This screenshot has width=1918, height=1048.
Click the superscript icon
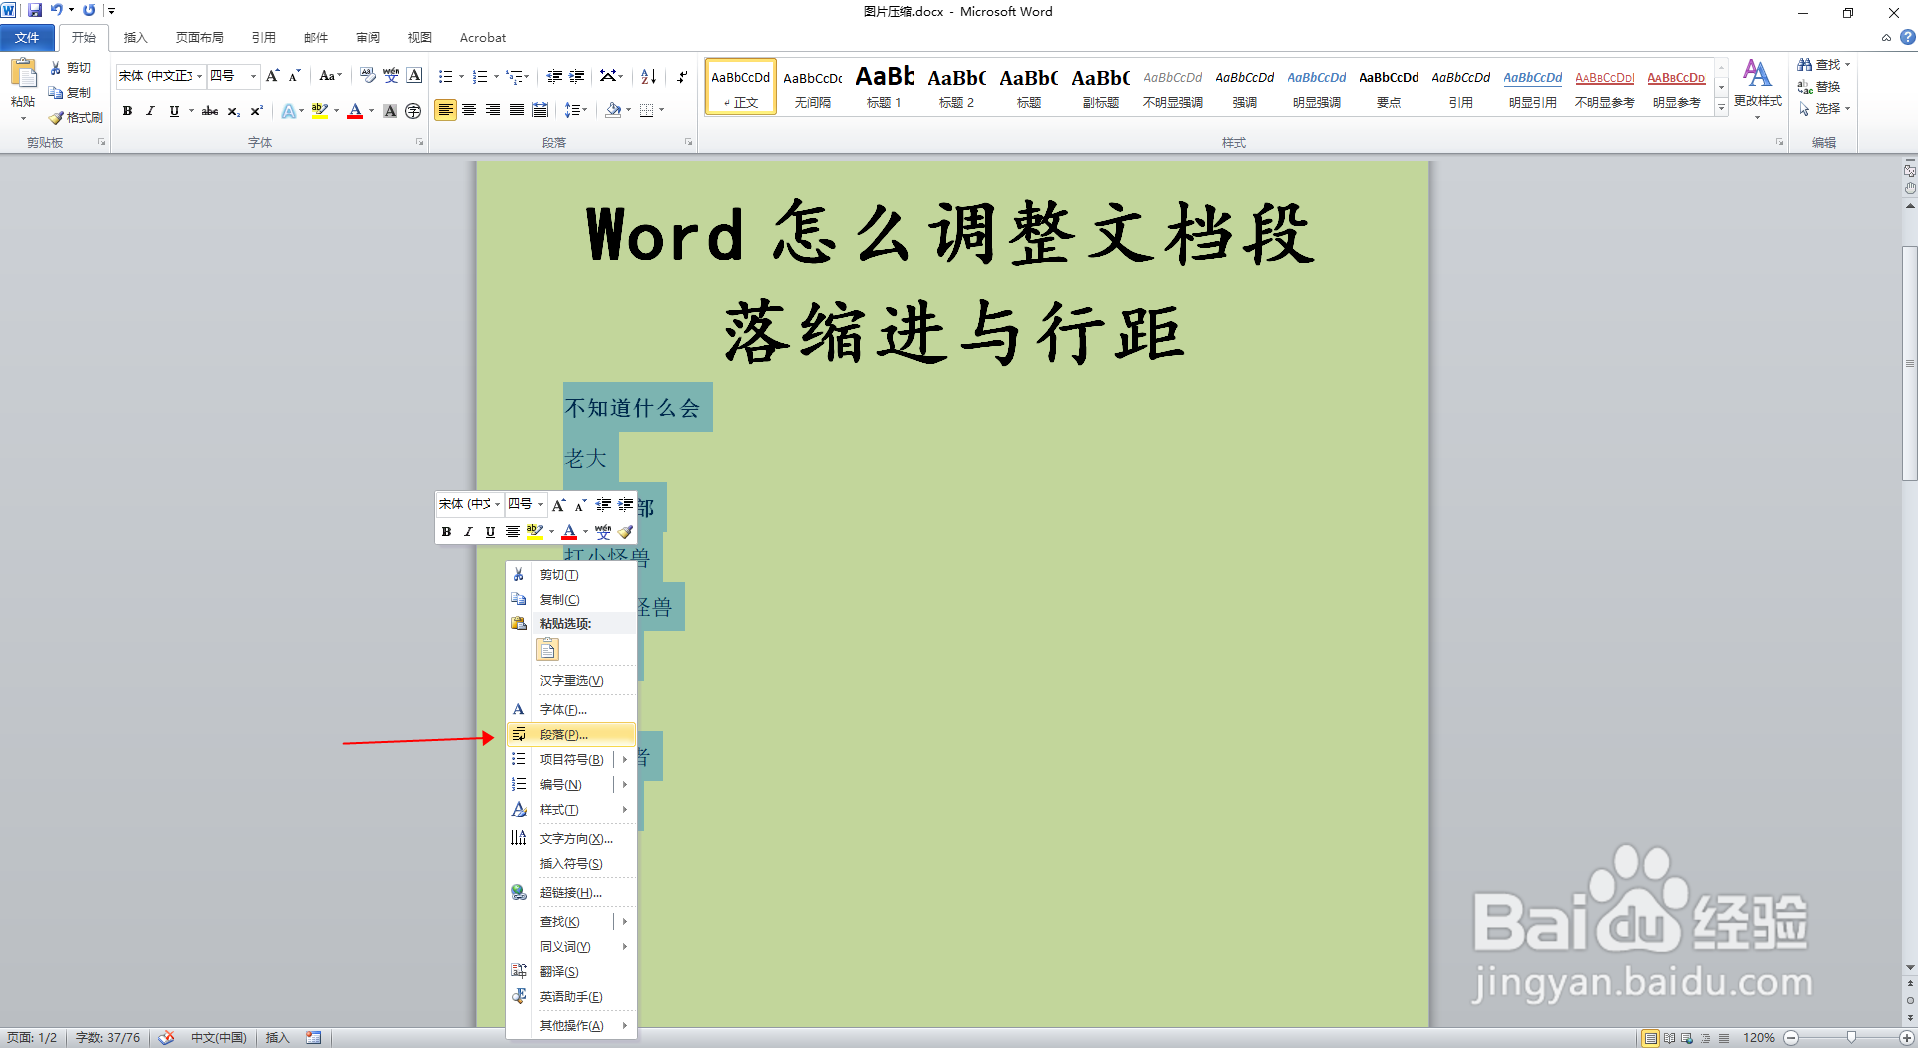pos(255,111)
